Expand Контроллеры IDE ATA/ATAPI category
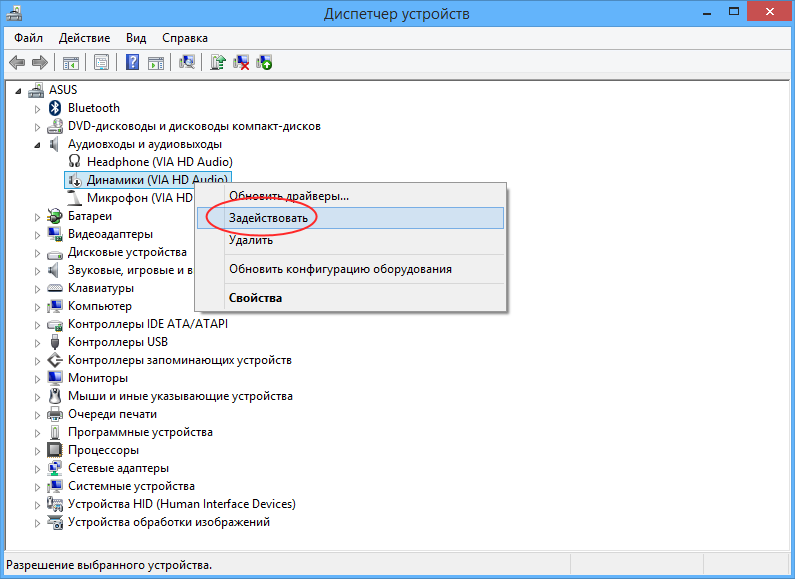795x579 pixels. point(37,325)
